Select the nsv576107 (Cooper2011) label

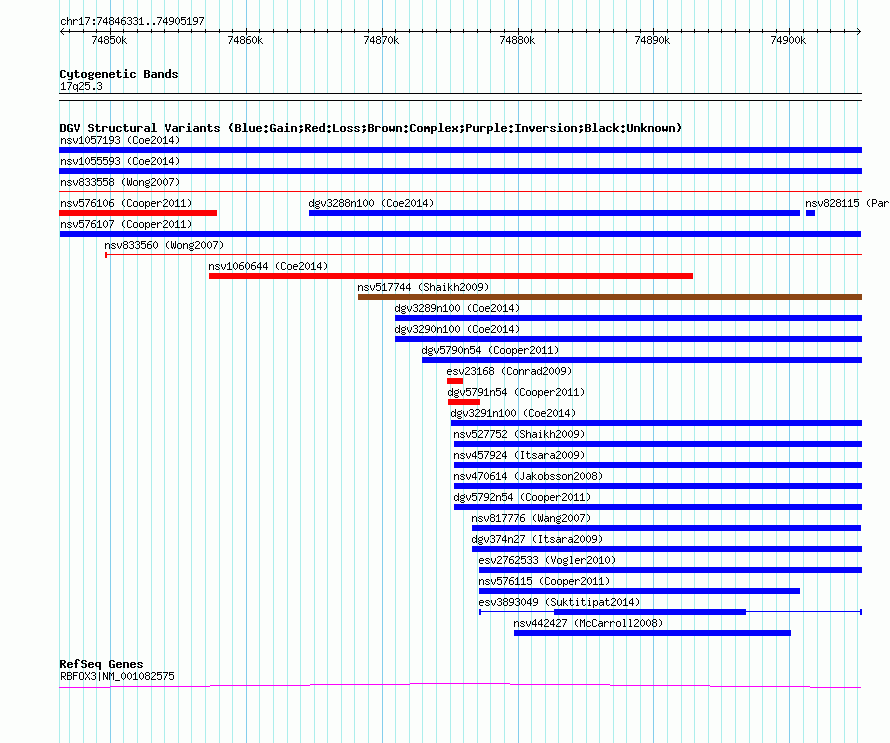126,224
